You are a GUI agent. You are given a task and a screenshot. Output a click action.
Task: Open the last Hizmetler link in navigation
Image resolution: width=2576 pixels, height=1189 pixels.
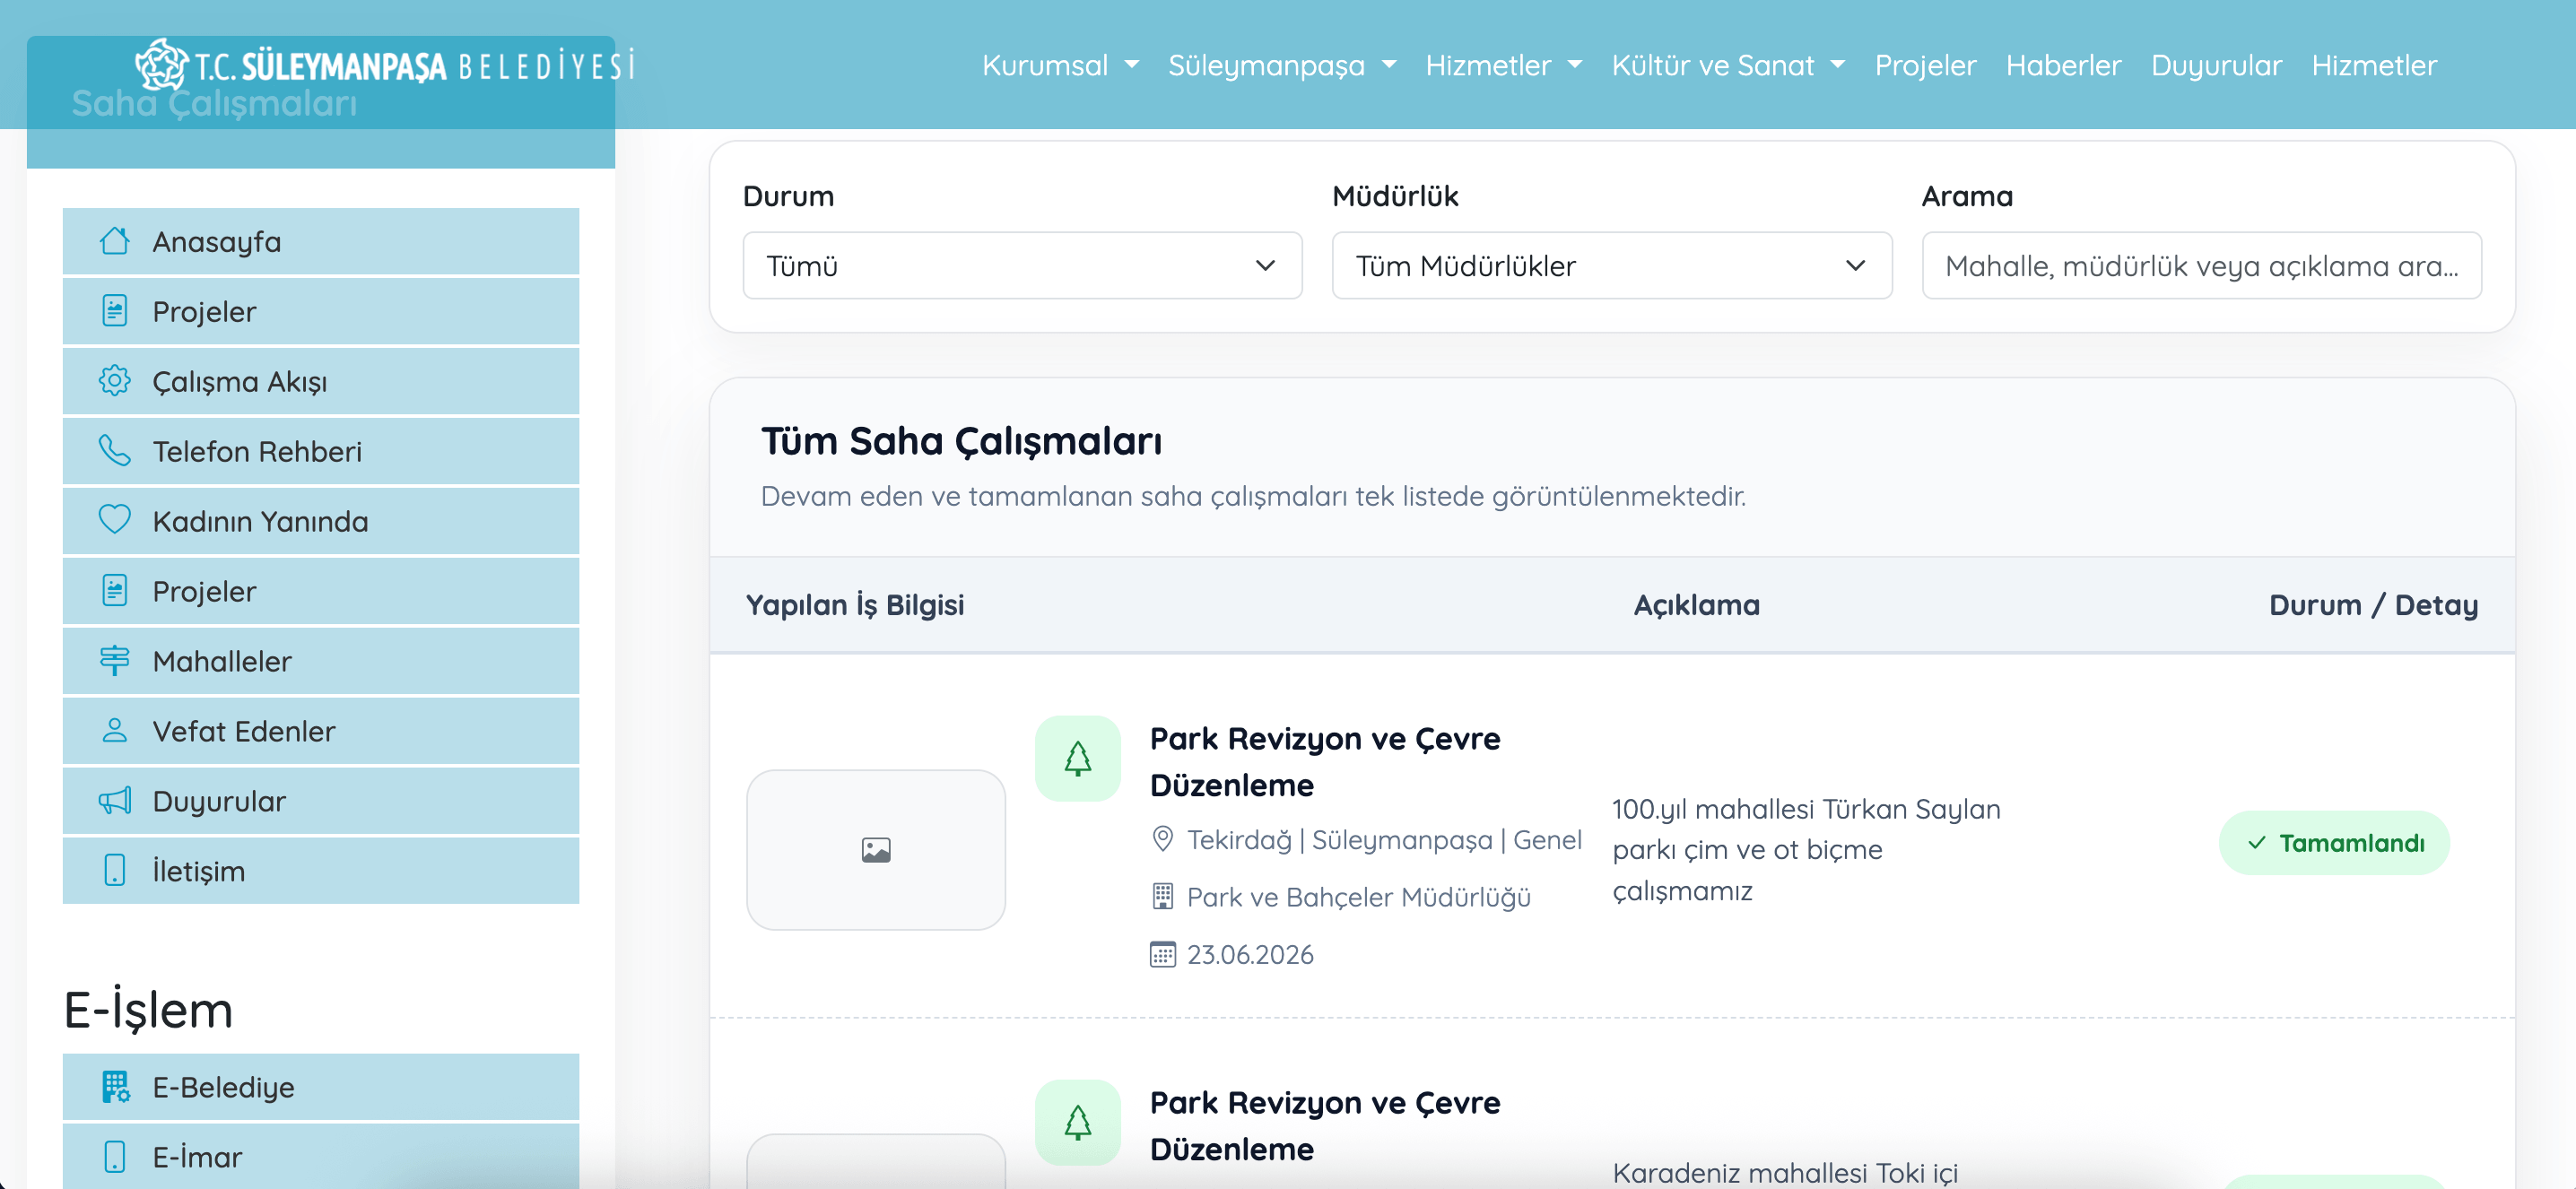pyautogui.click(x=2374, y=65)
